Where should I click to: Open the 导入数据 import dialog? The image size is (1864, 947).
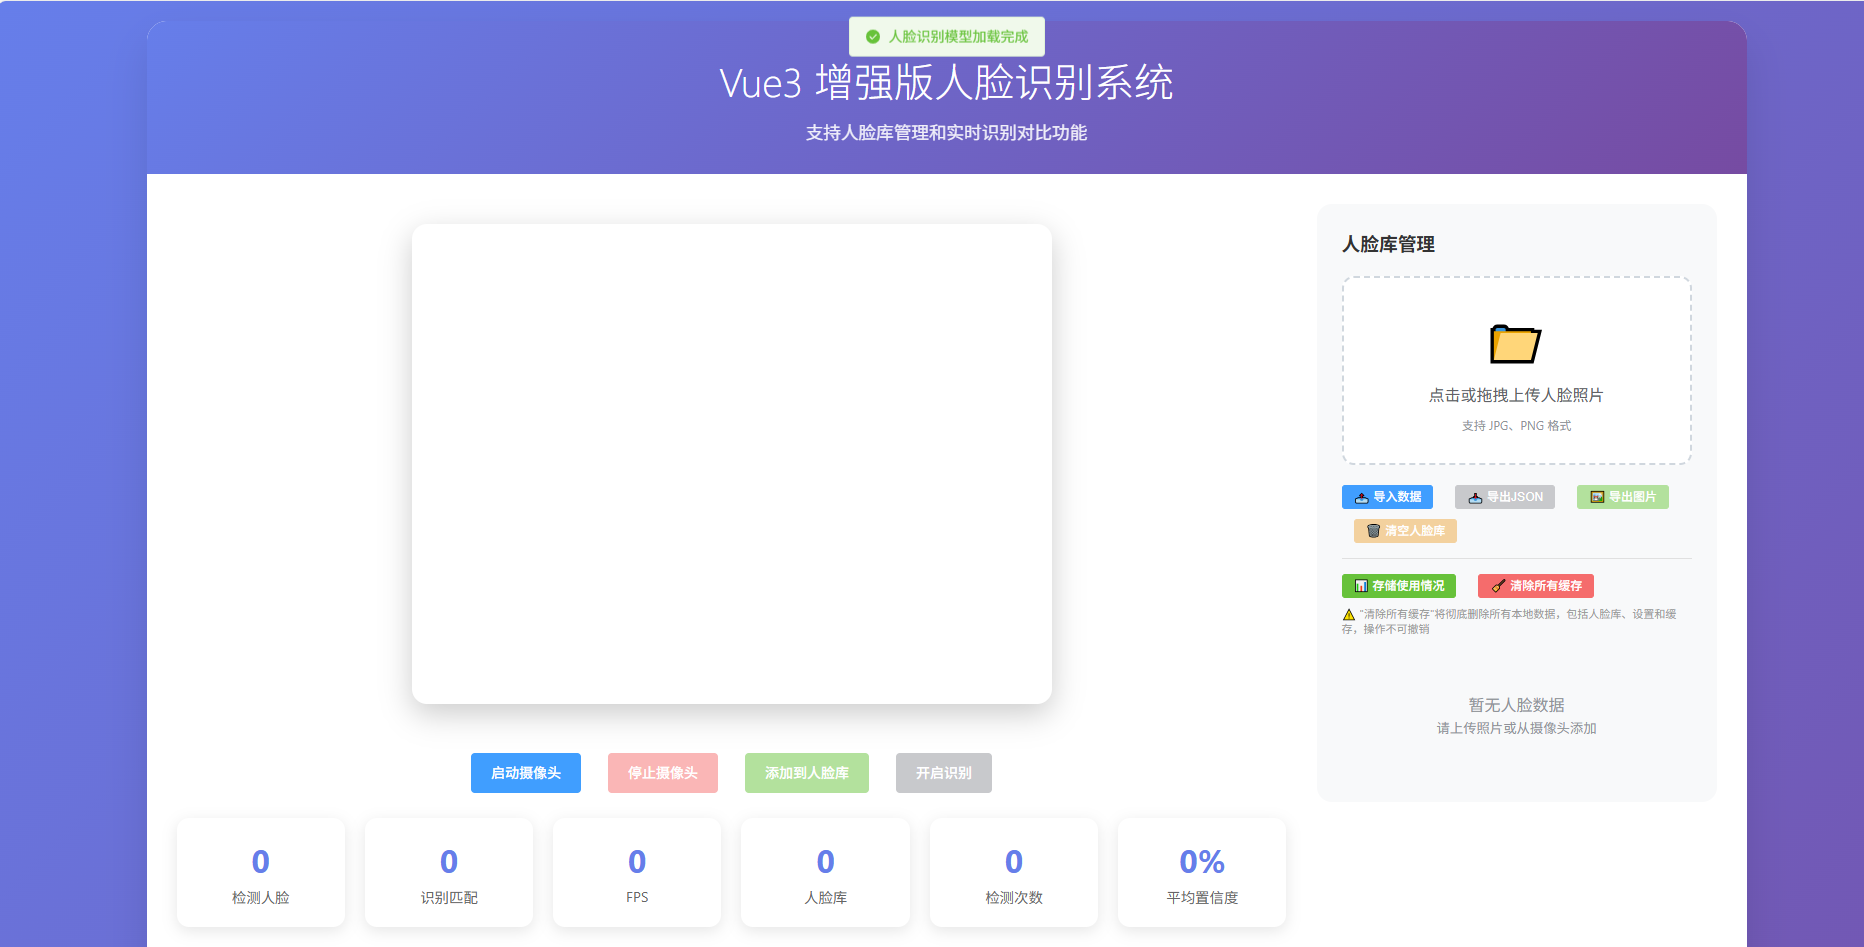click(x=1388, y=497)
